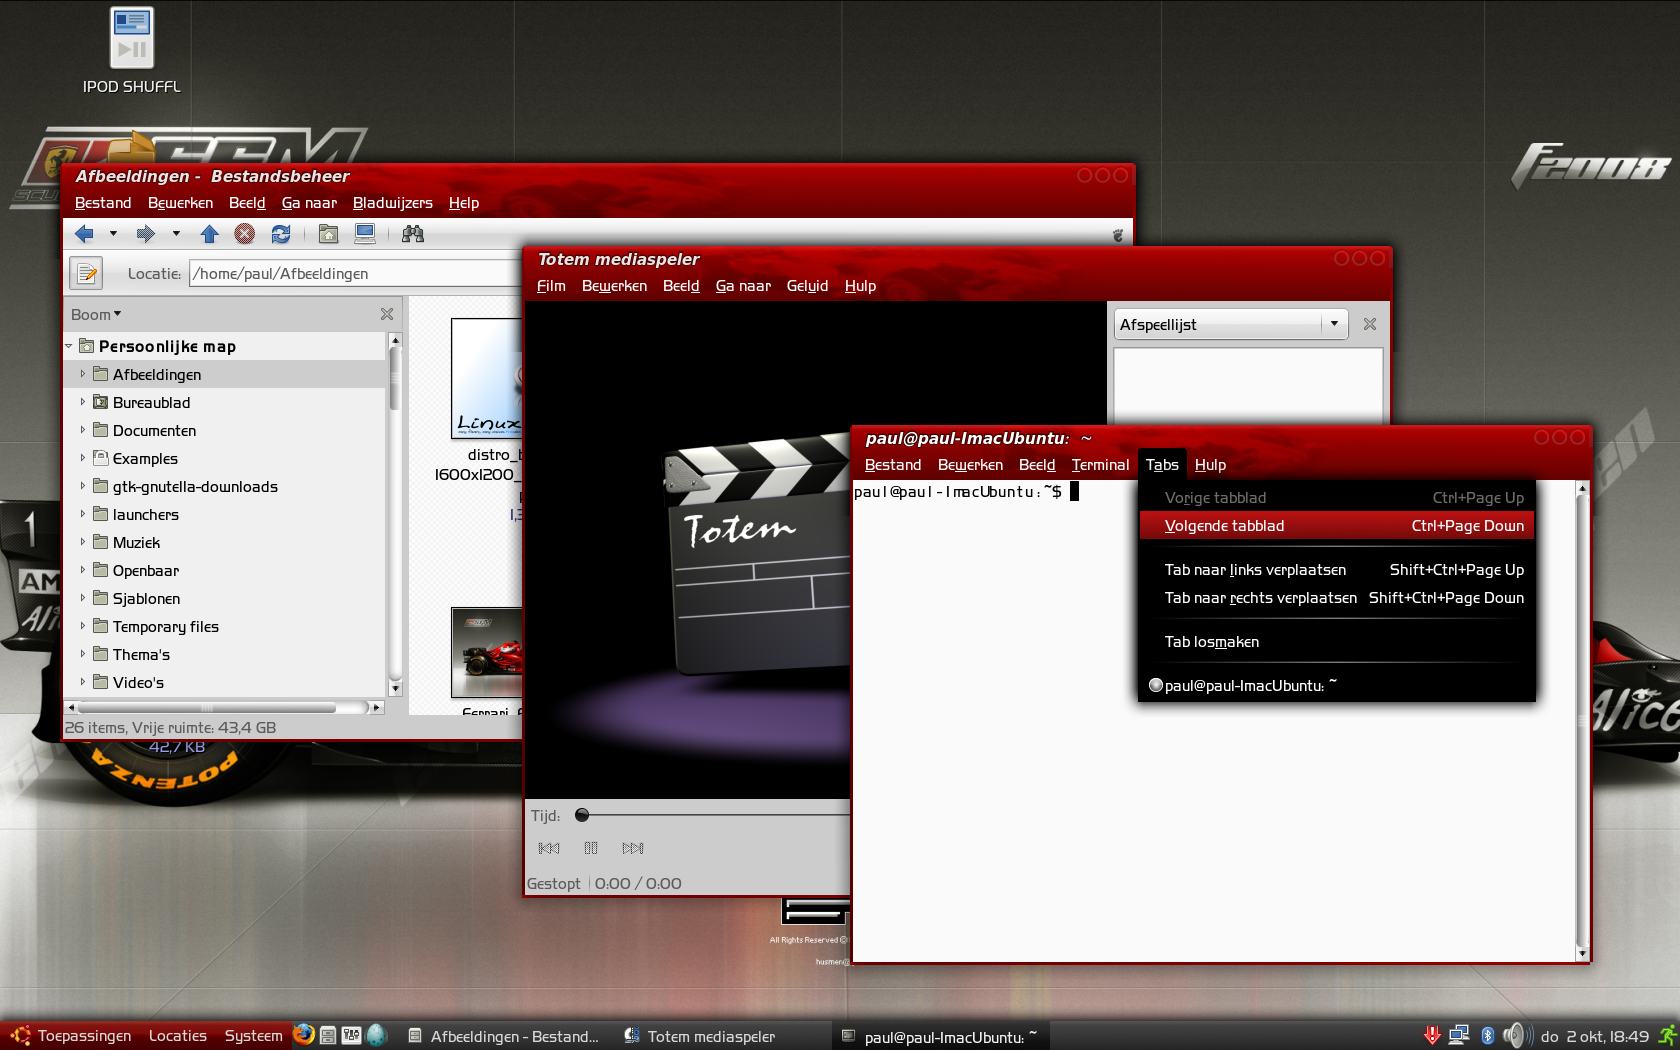The image size is (1680, 1050).
Task: Click the play/pause button in Totem
Action: click(591, 848)
